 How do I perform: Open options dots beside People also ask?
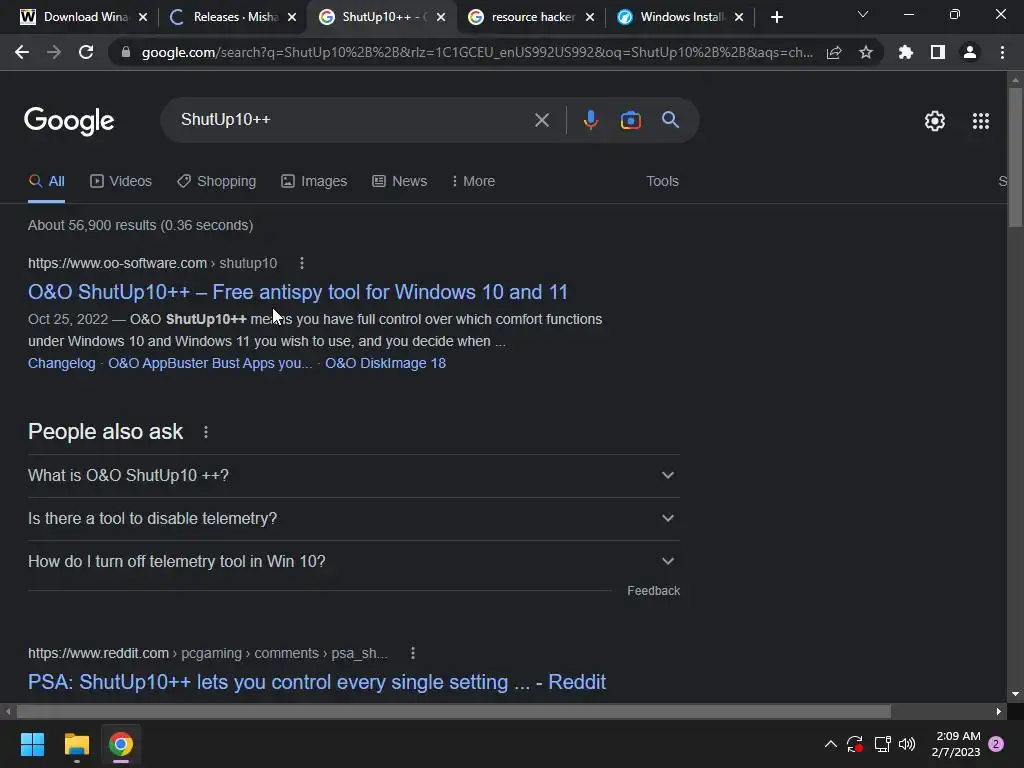point(206,432)
